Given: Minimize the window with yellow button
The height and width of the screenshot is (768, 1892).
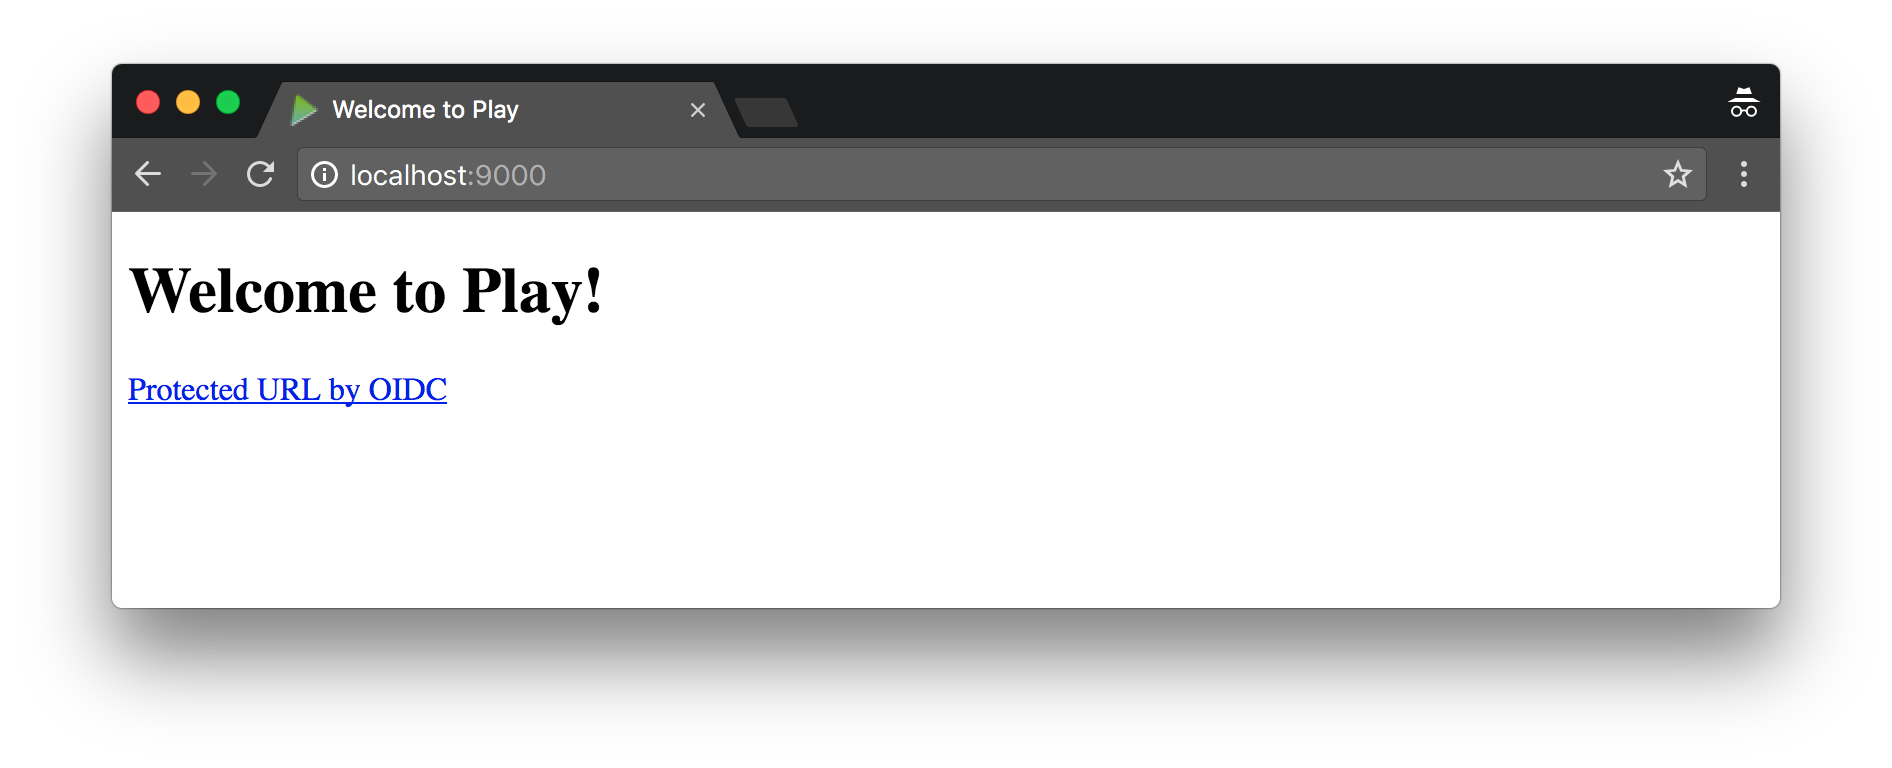Looking at the screenshot, I should click(188, 102).
